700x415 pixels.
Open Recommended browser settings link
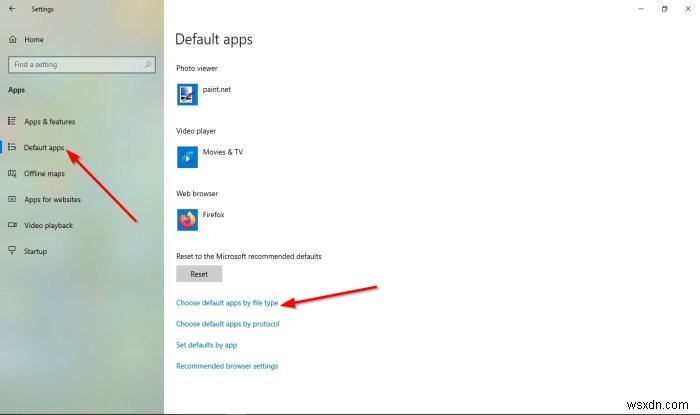coord(227,366)
